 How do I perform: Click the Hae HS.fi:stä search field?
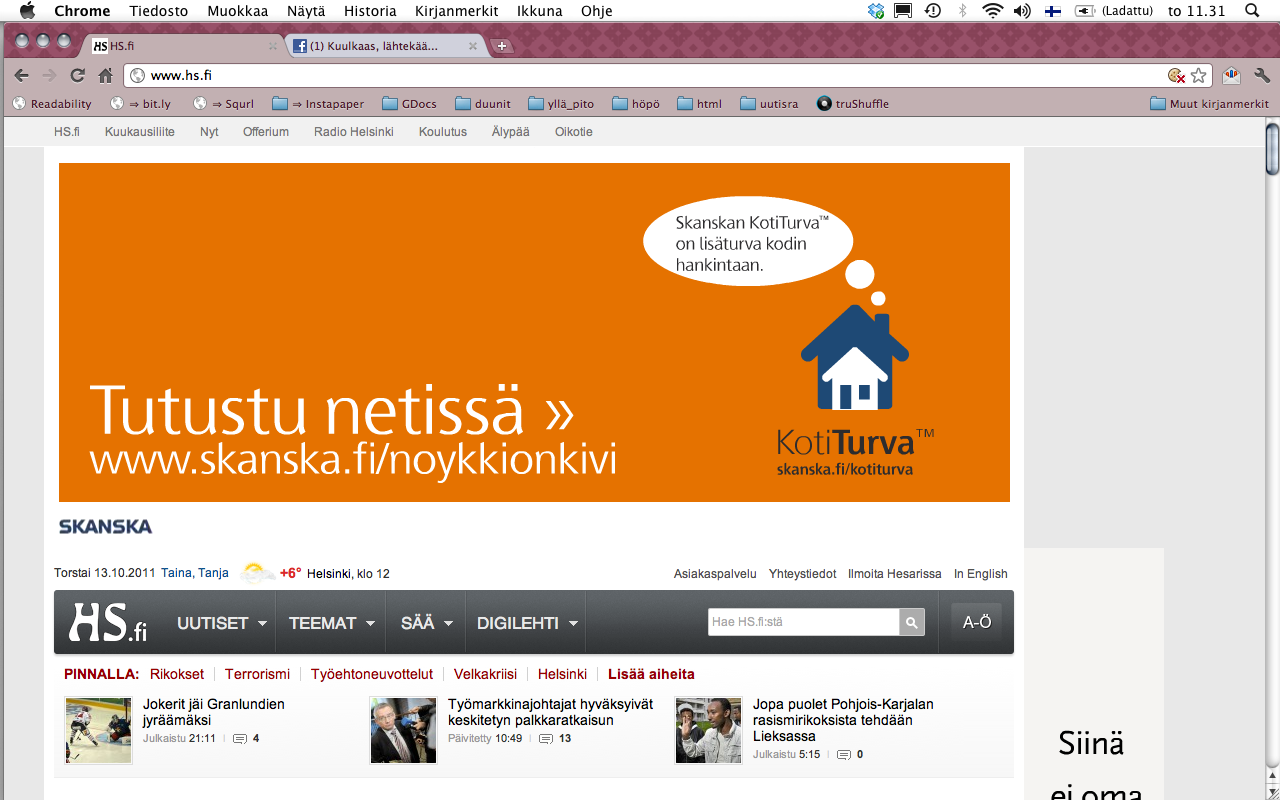click(x=803, y=622)
